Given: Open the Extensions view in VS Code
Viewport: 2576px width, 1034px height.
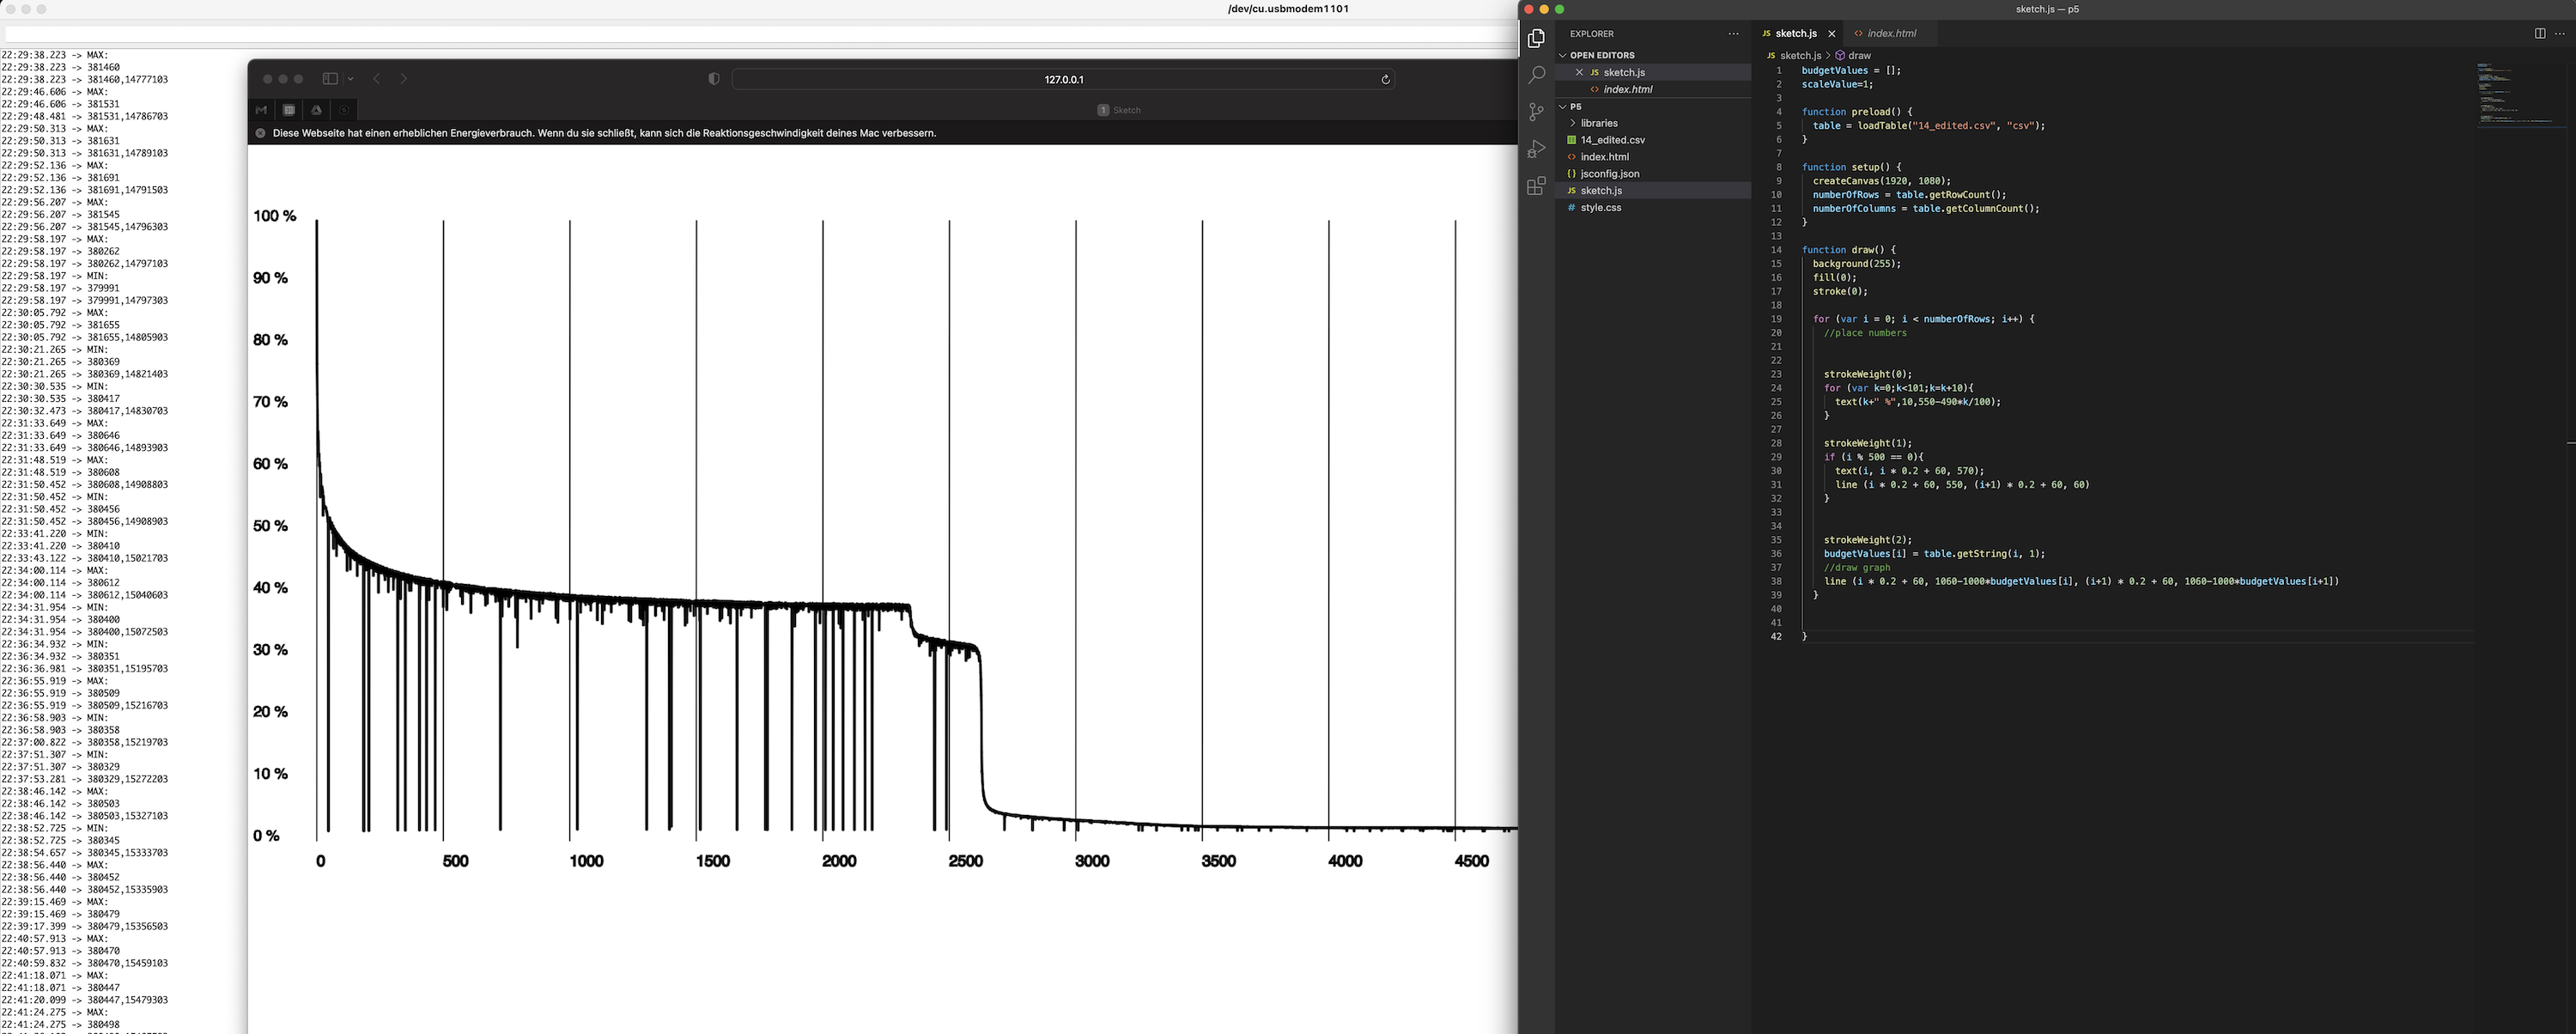Looking at the screenshot, I should tap(1536, 186).
